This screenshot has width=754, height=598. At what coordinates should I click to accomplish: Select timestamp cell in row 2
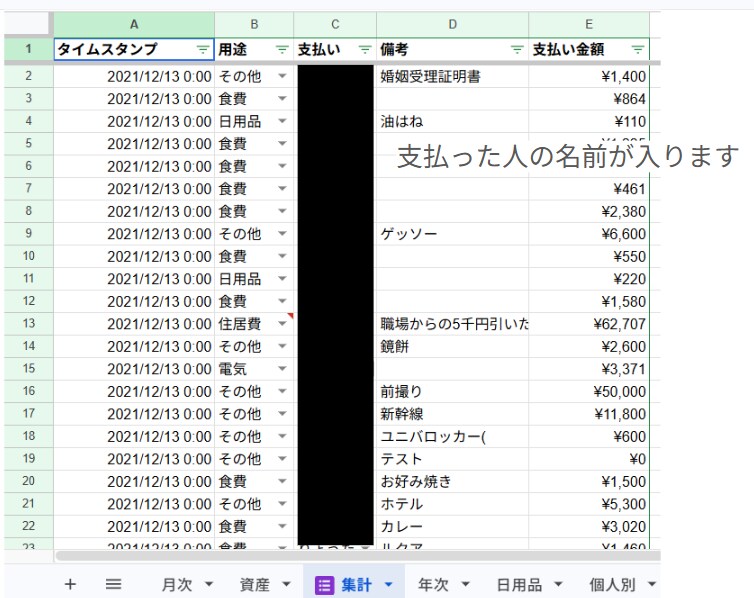[x=134, y=76]
